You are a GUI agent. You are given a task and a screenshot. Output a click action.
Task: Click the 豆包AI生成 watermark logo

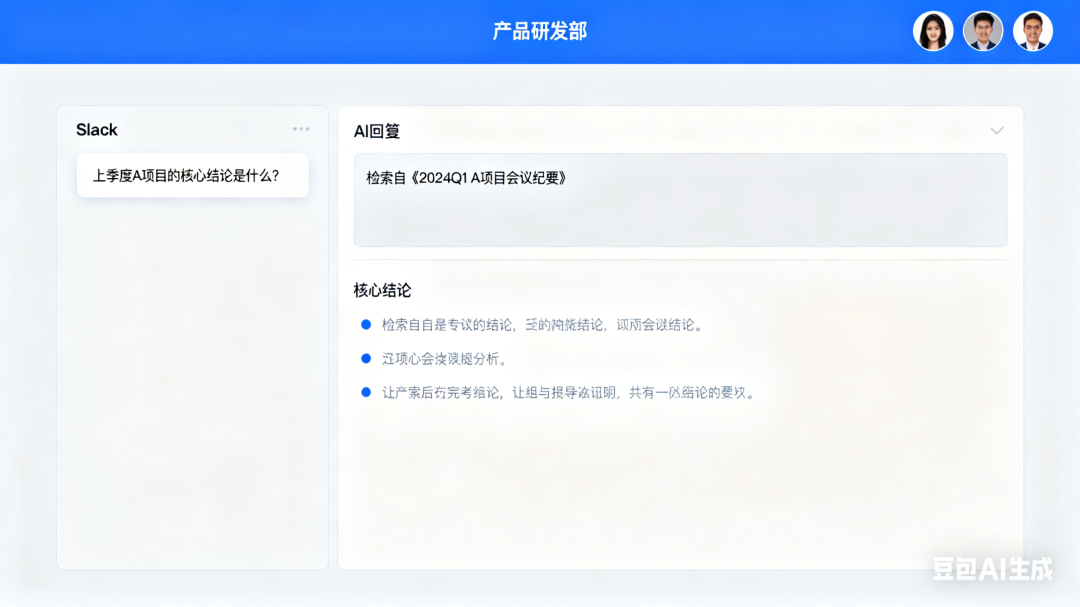tap(990, 567)
